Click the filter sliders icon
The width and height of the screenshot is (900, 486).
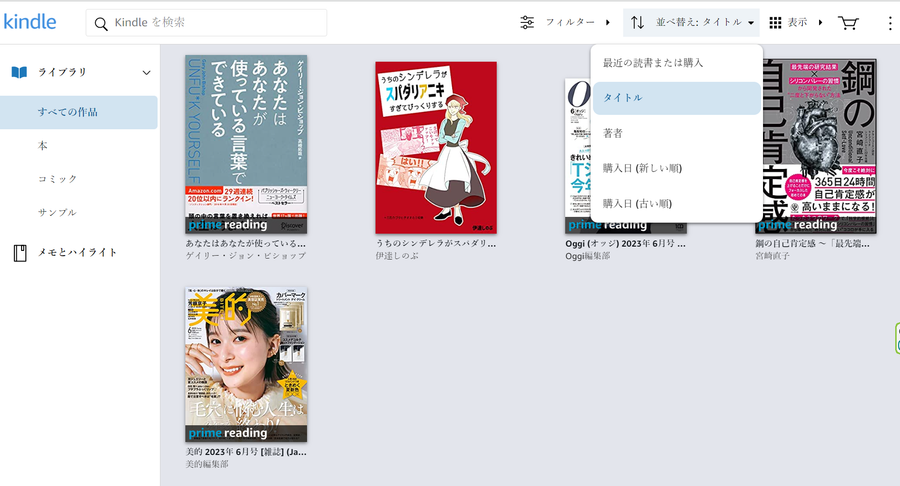click(527, 22)
